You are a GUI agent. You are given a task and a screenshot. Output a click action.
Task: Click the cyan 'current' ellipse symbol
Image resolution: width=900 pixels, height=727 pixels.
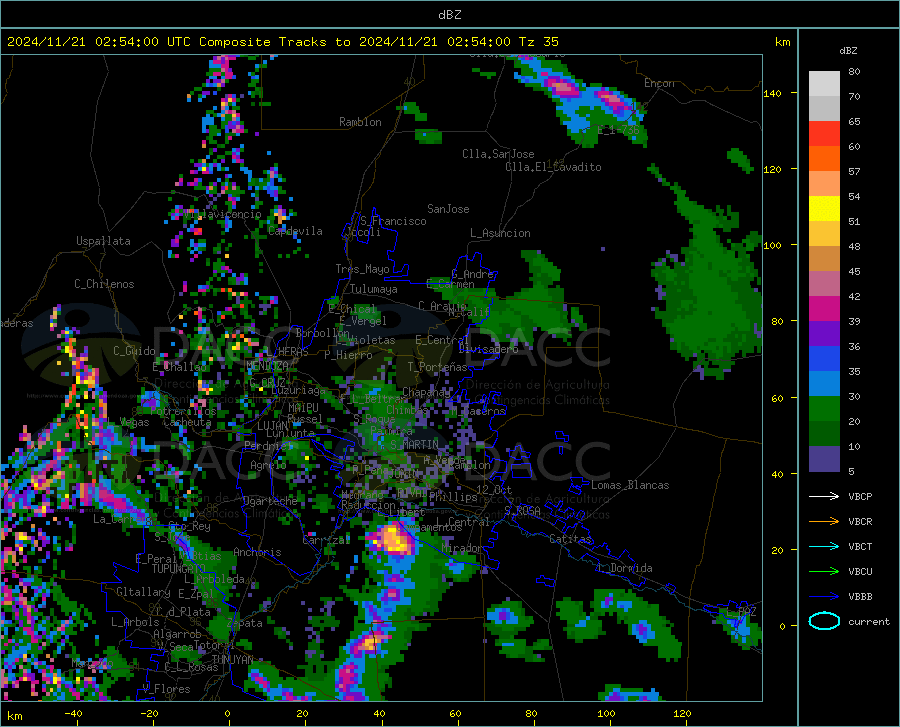(x=824, y=621)
